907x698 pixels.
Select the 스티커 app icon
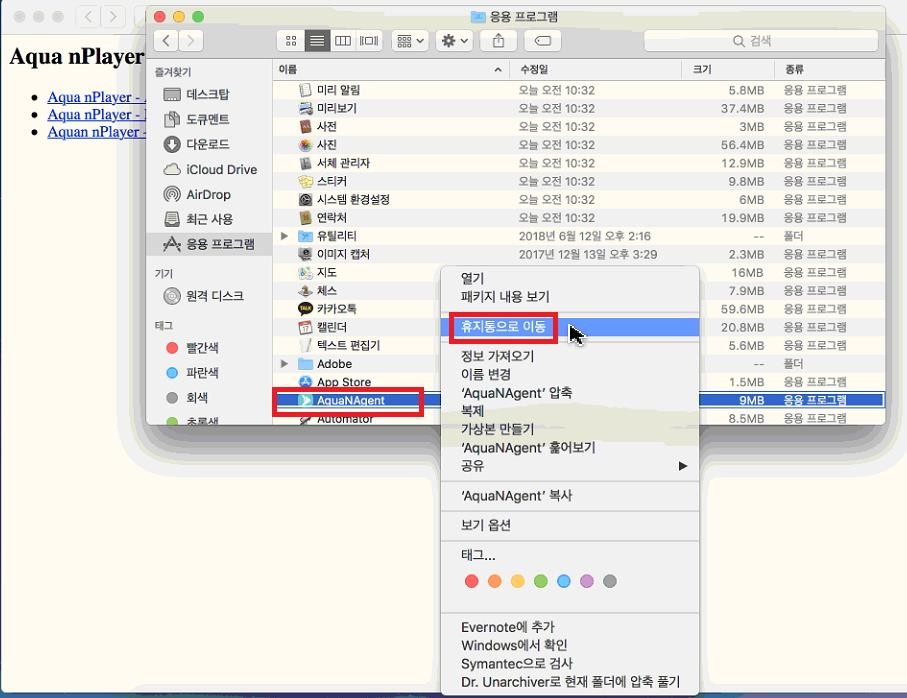305,181
